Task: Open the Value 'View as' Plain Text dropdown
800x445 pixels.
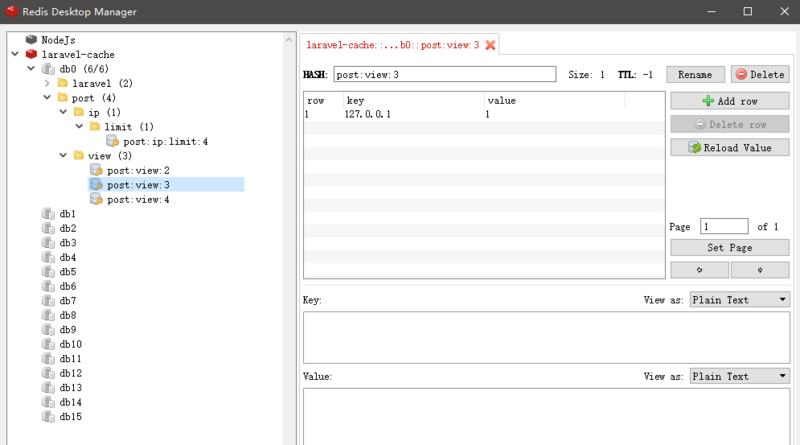Action: (x=739, y=376)
